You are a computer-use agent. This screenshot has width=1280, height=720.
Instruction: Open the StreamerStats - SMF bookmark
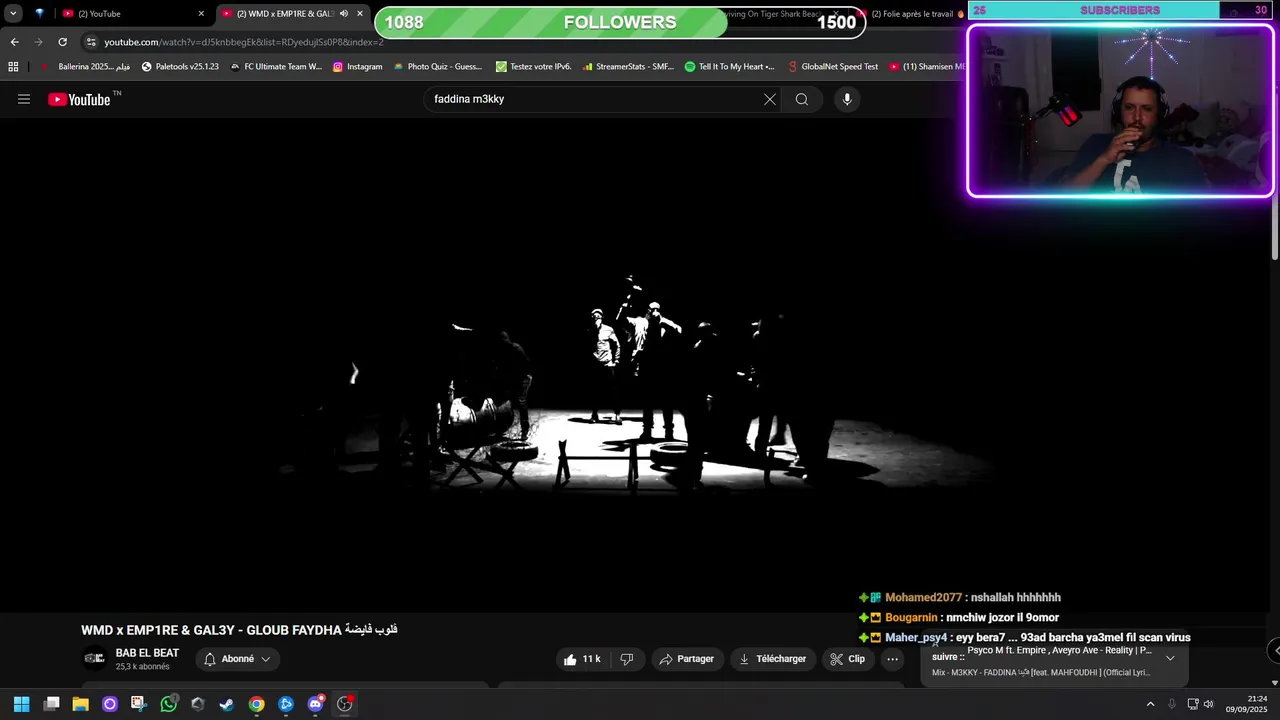click(x=627, y=67)
